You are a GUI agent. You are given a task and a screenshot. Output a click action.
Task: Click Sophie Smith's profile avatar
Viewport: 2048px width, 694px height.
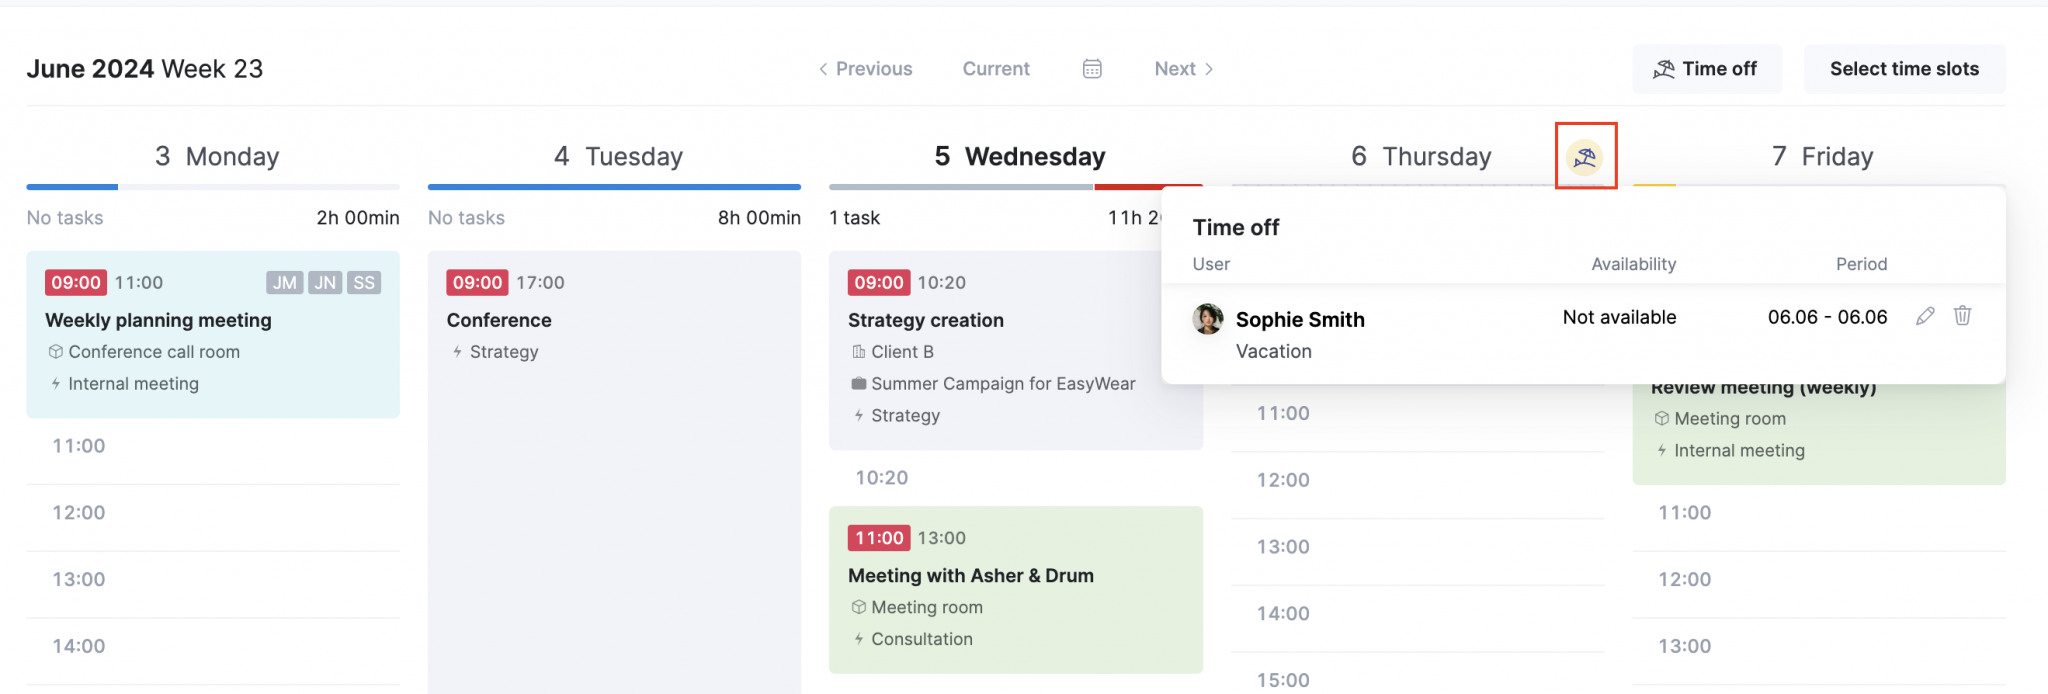point(1206,320)
